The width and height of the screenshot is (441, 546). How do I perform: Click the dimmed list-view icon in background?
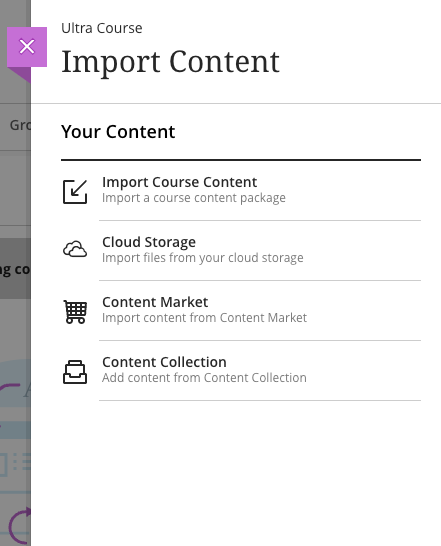tap(22, 462)
